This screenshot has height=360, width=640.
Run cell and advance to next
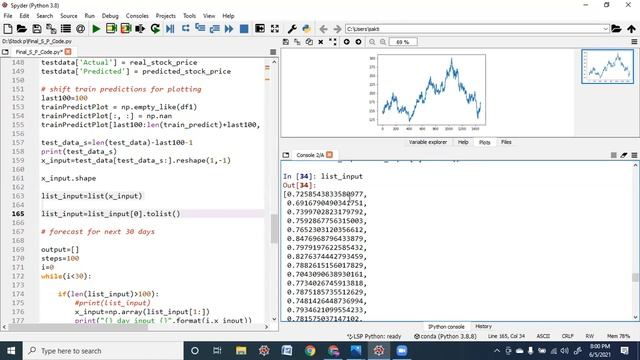(126, 29)
